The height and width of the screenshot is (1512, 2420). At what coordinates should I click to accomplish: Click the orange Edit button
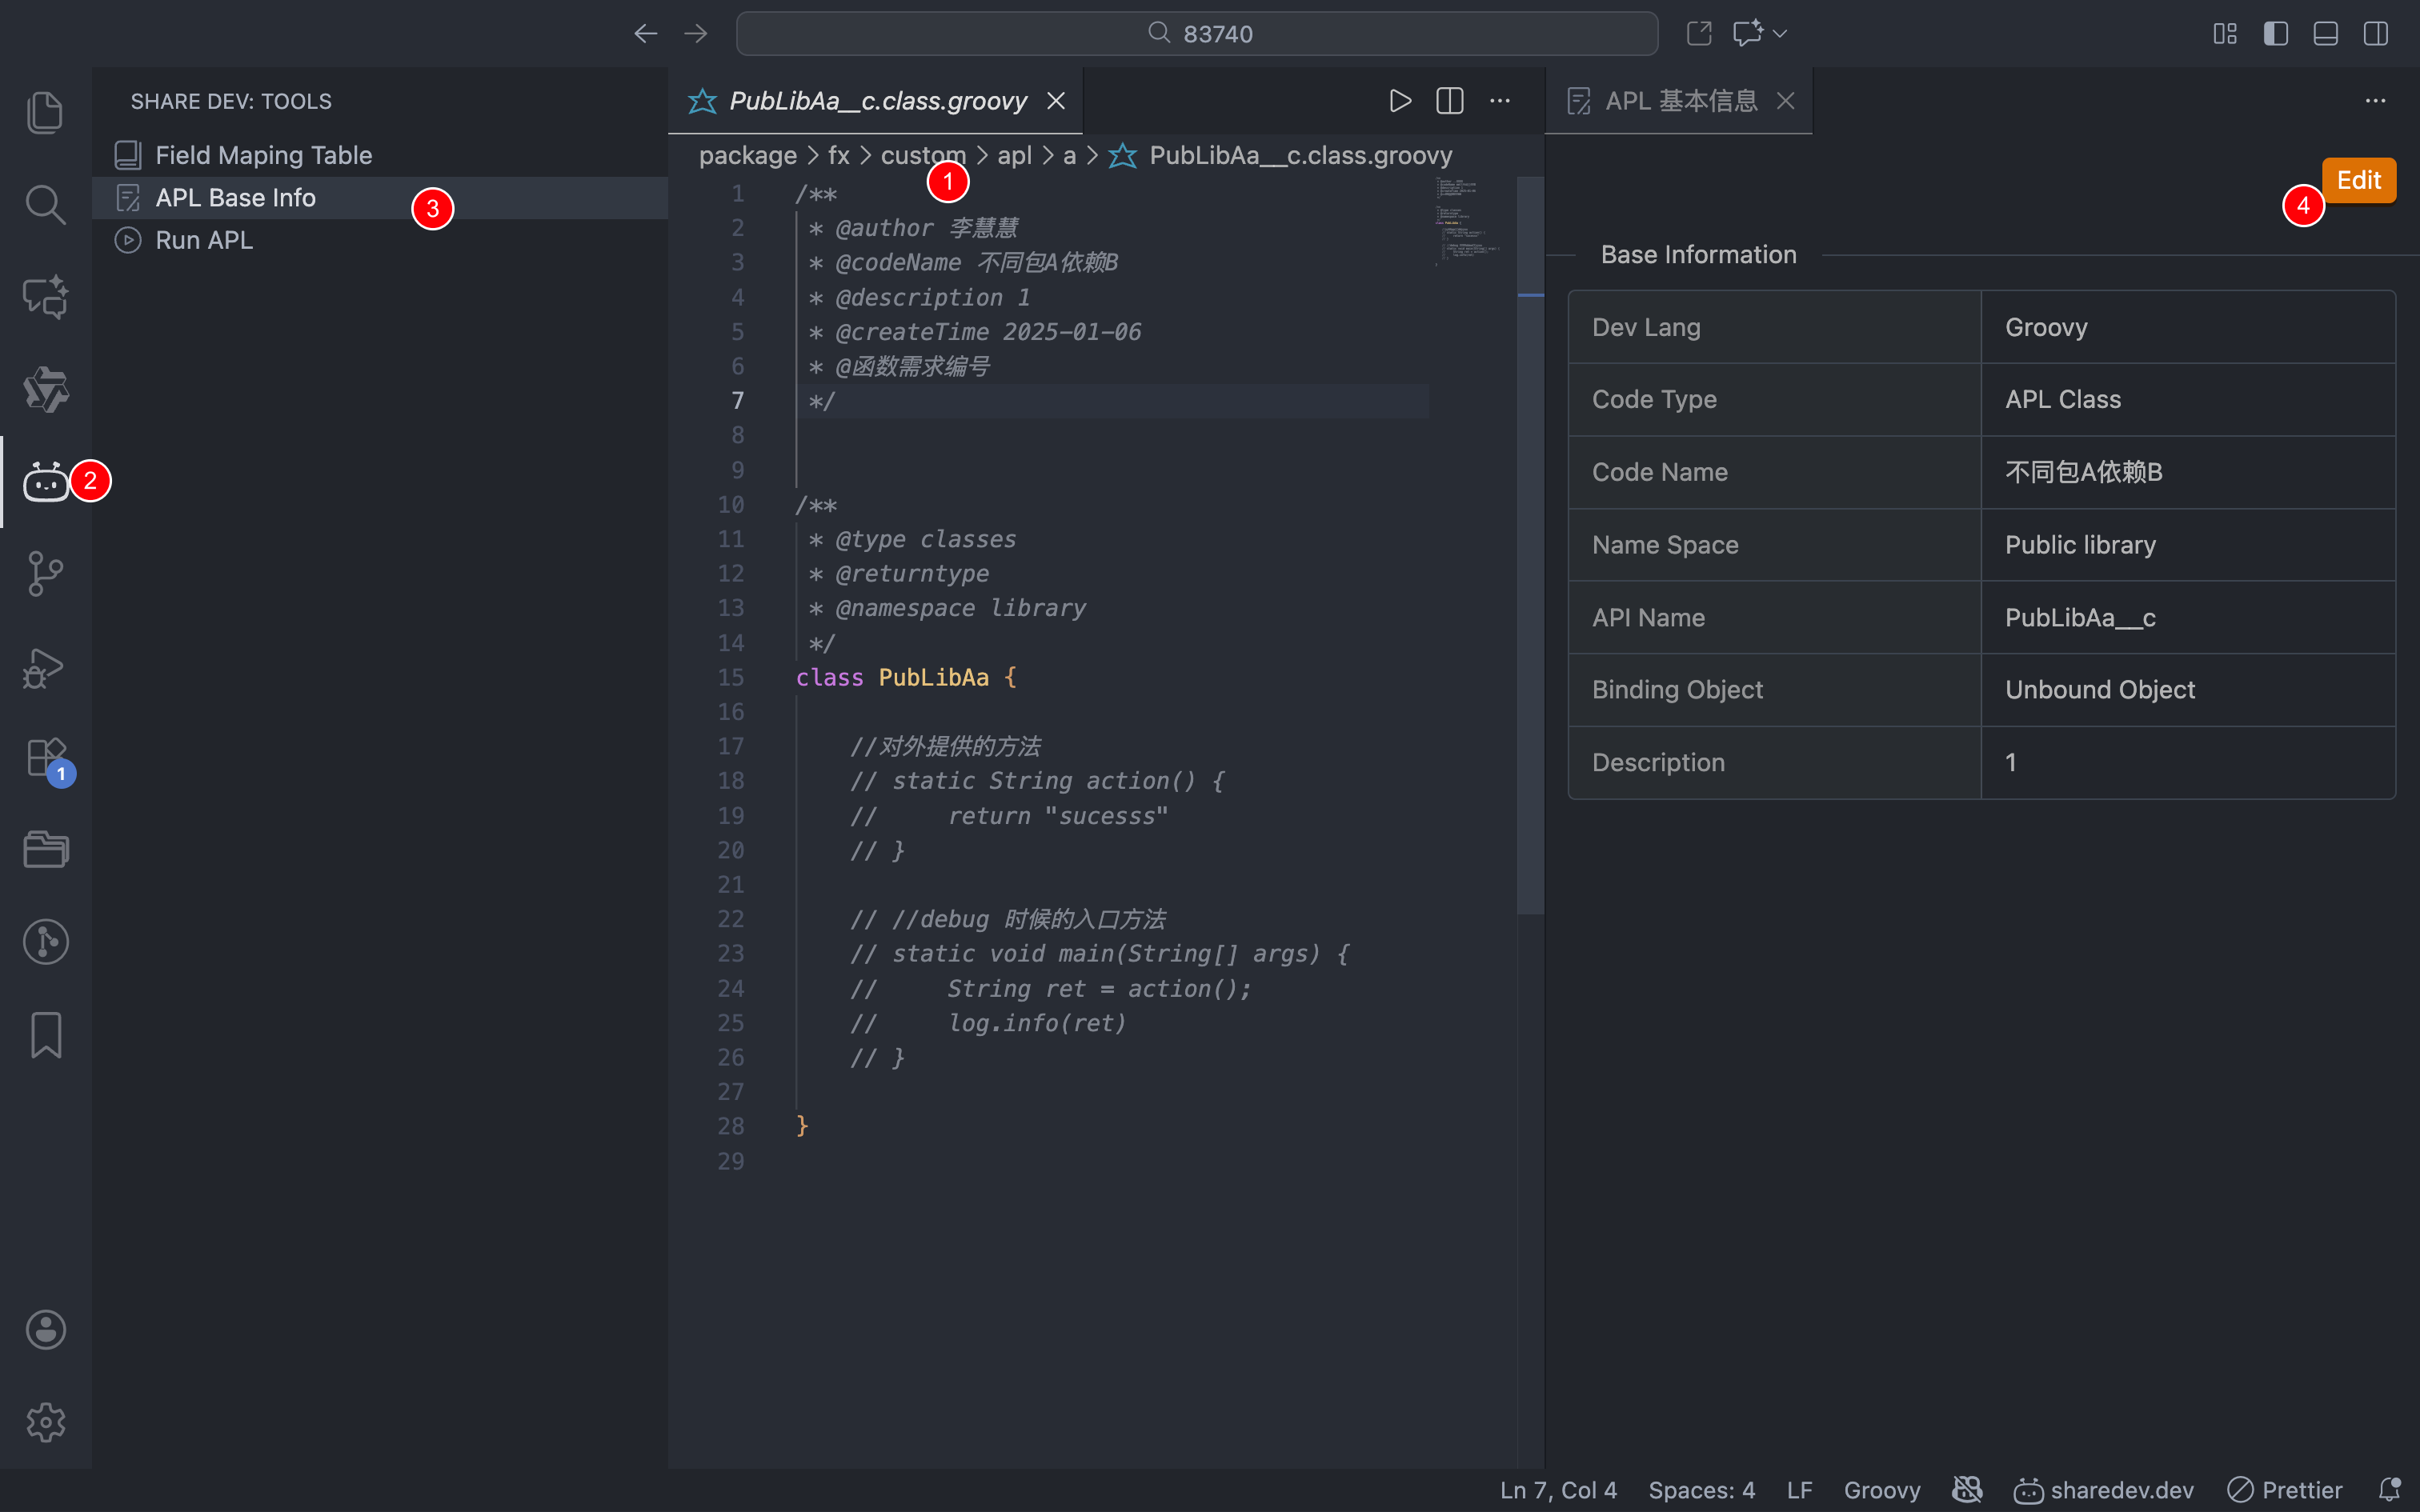tap(2358, 180)
